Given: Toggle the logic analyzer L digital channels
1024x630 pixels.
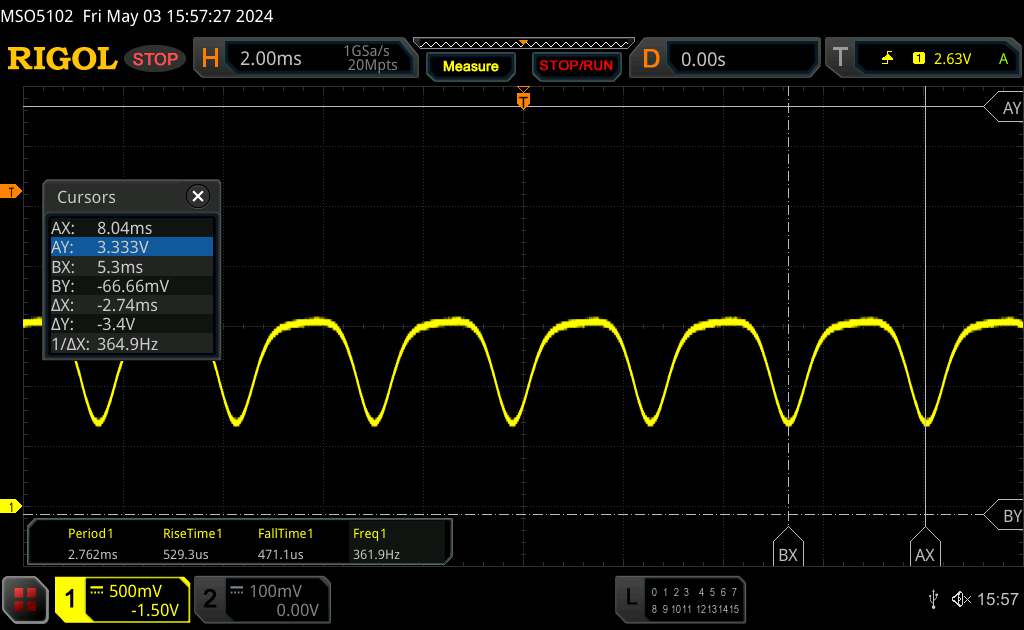Looking at the screenshot, I should point(680,599).
